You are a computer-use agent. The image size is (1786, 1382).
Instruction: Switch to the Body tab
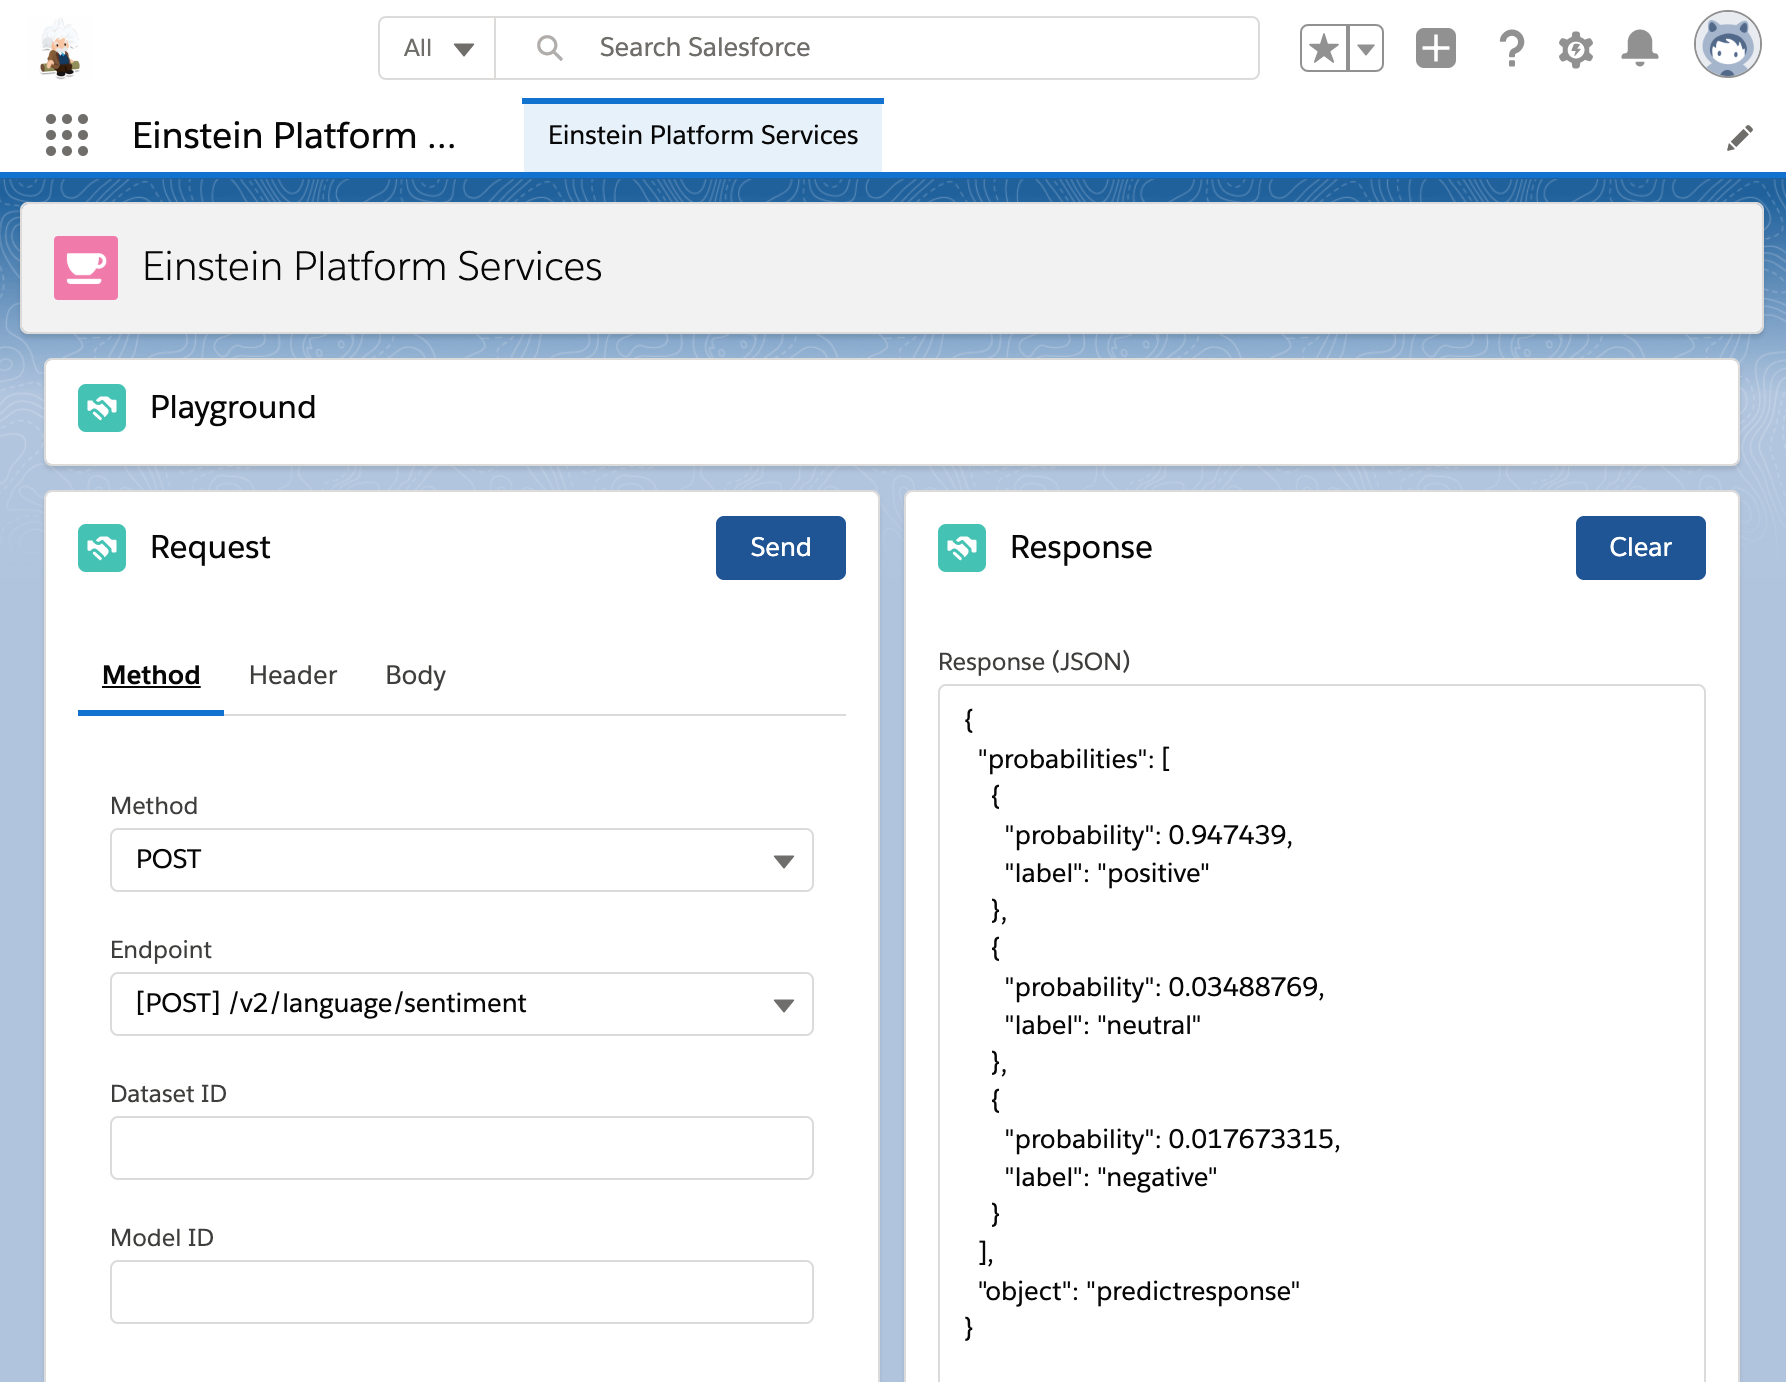coord(416,675)
